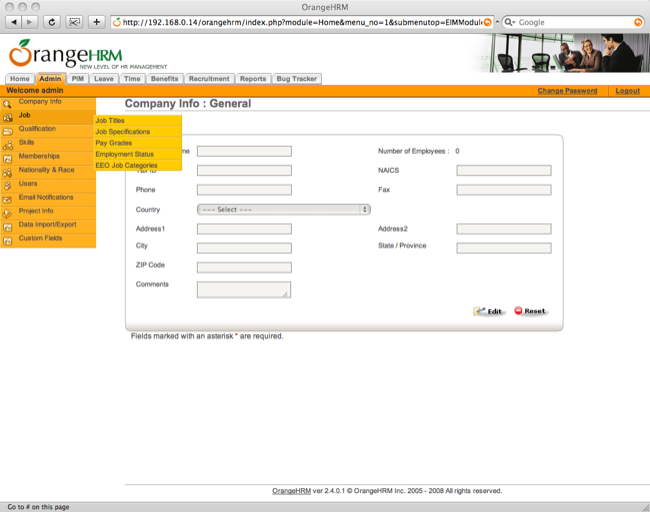Screen dimensions: 650x512
Task: Click the Logout link
Action: click(628, 91)
